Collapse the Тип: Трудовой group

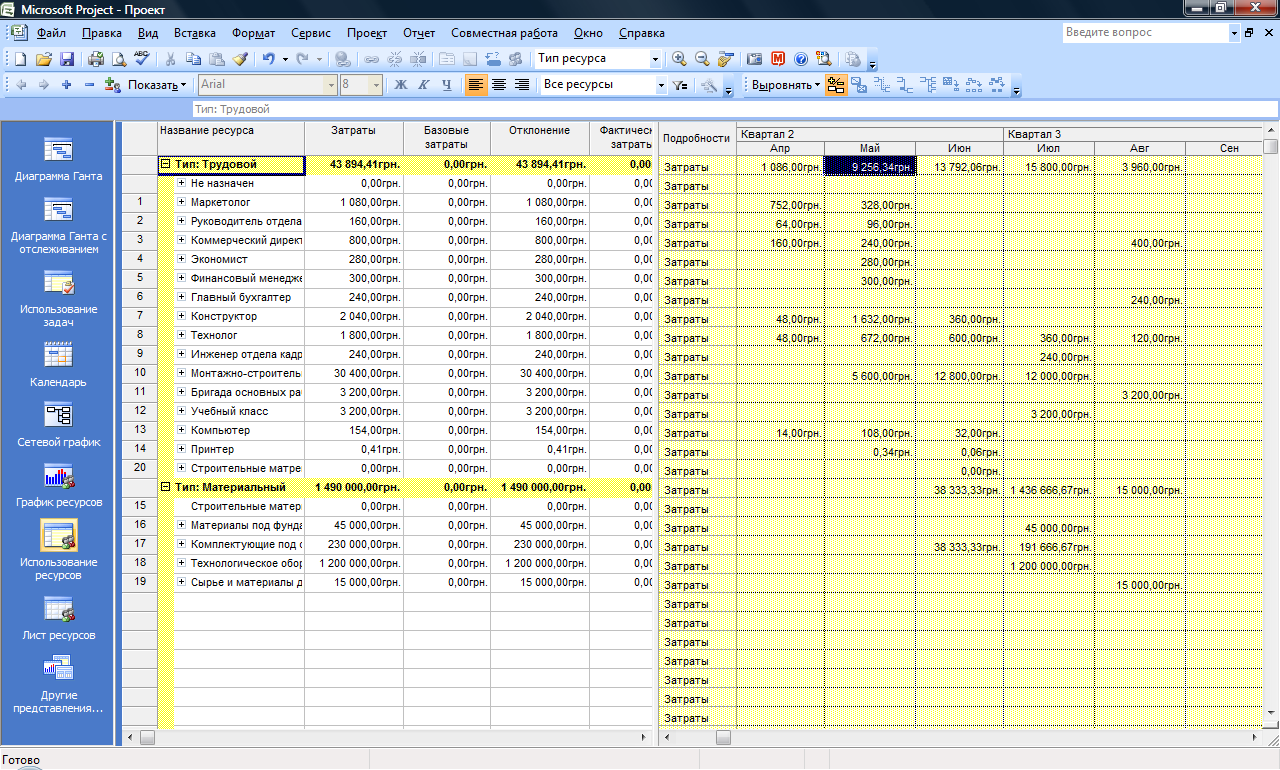pos(166,164)
